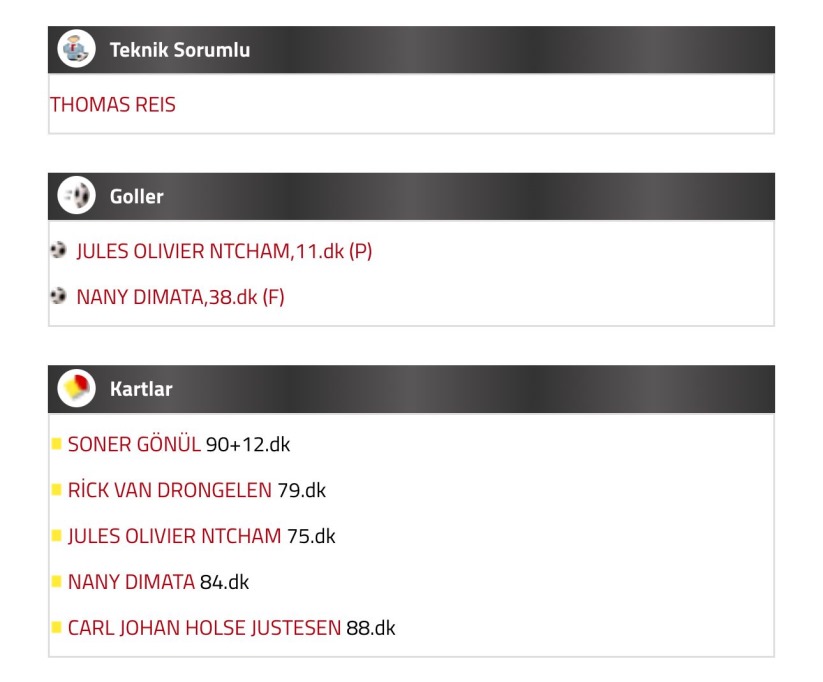This screenshot has width=823, height=682.
Task: Click ball icon next to Dimata's goal
Action: (x=58, y=296)
